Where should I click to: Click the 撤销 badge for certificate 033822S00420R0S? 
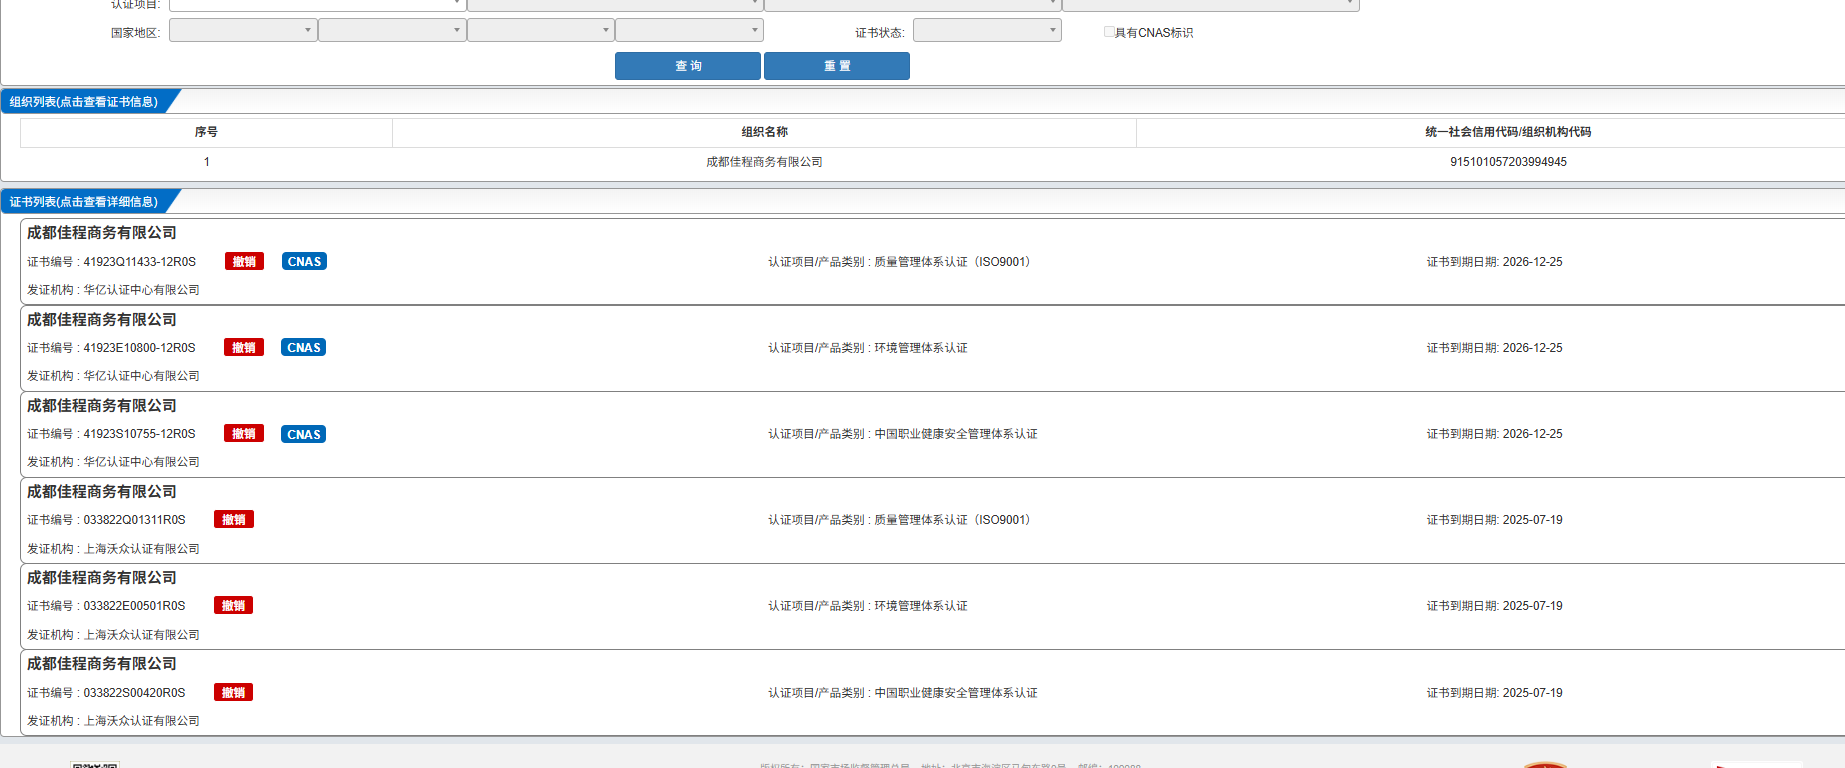pyautogui.click(x=234, y=692)
